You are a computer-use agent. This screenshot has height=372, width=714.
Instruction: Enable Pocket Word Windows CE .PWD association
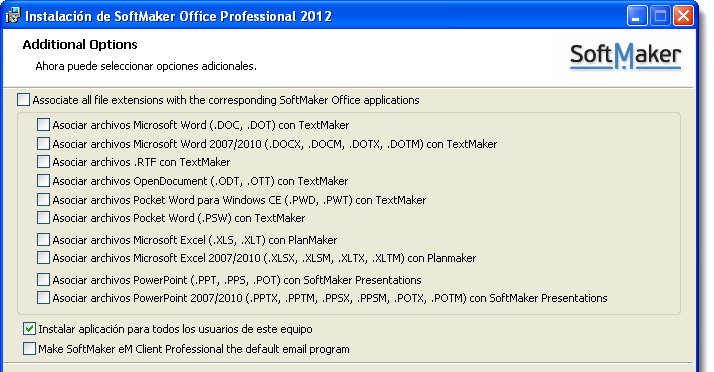43,199
